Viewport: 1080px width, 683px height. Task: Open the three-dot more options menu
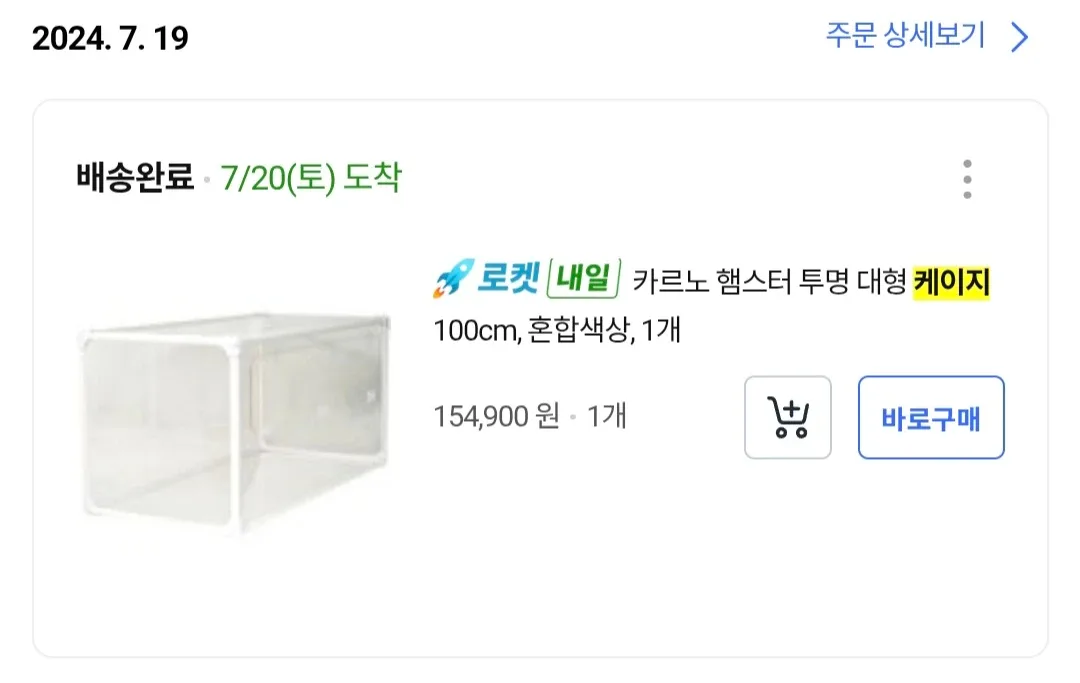point(966,179)
